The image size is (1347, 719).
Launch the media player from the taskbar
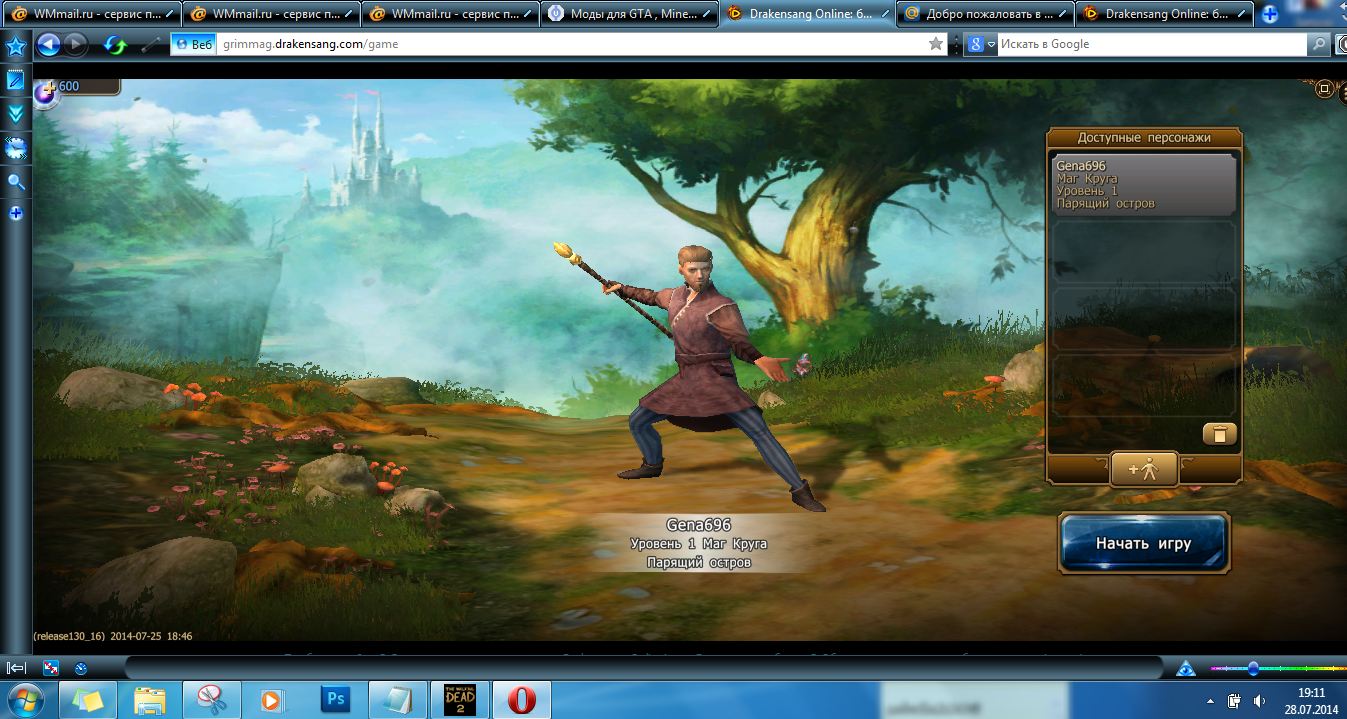click(x=272, y=700)
